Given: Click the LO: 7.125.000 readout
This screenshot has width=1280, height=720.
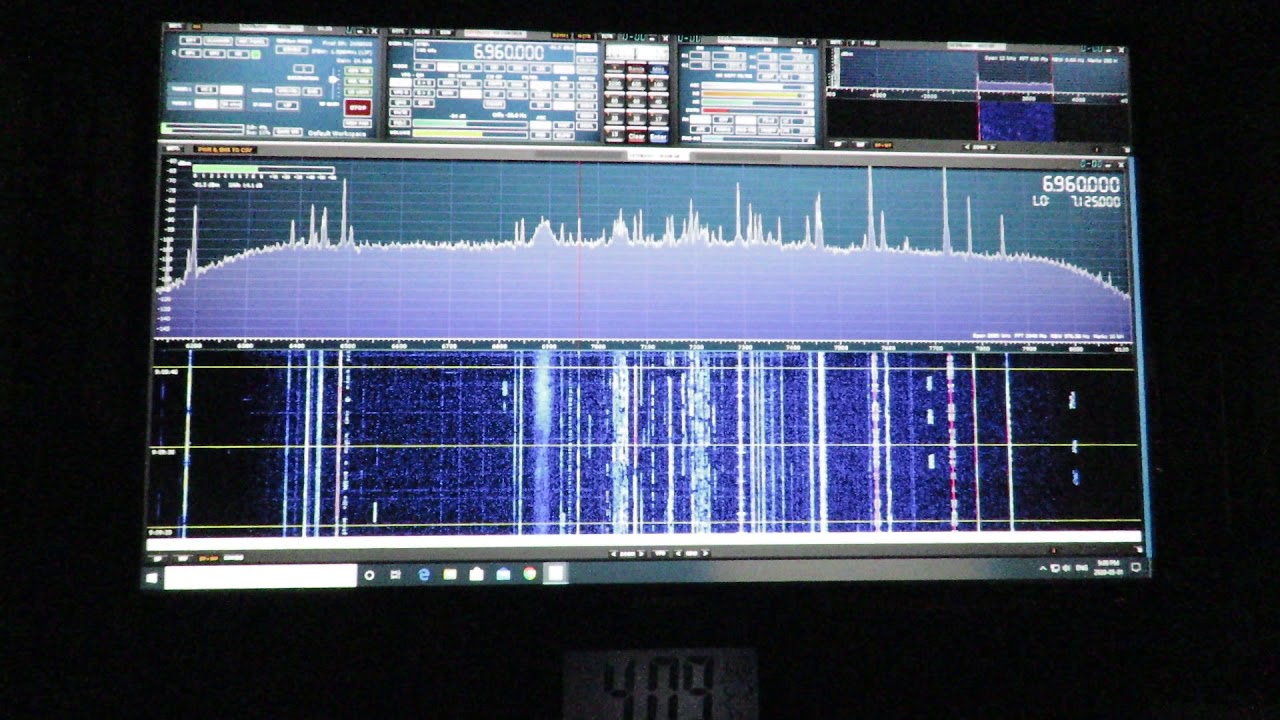Looking at the screenshot, I should pos(1077,202).
